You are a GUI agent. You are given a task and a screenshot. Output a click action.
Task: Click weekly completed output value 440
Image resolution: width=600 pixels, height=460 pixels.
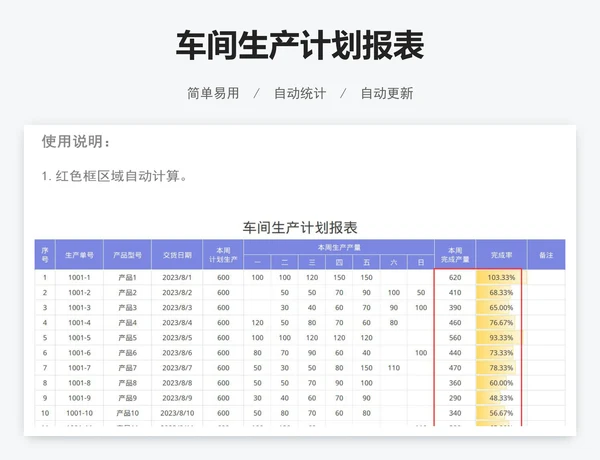pyautogui.click(x=455, y=353)
